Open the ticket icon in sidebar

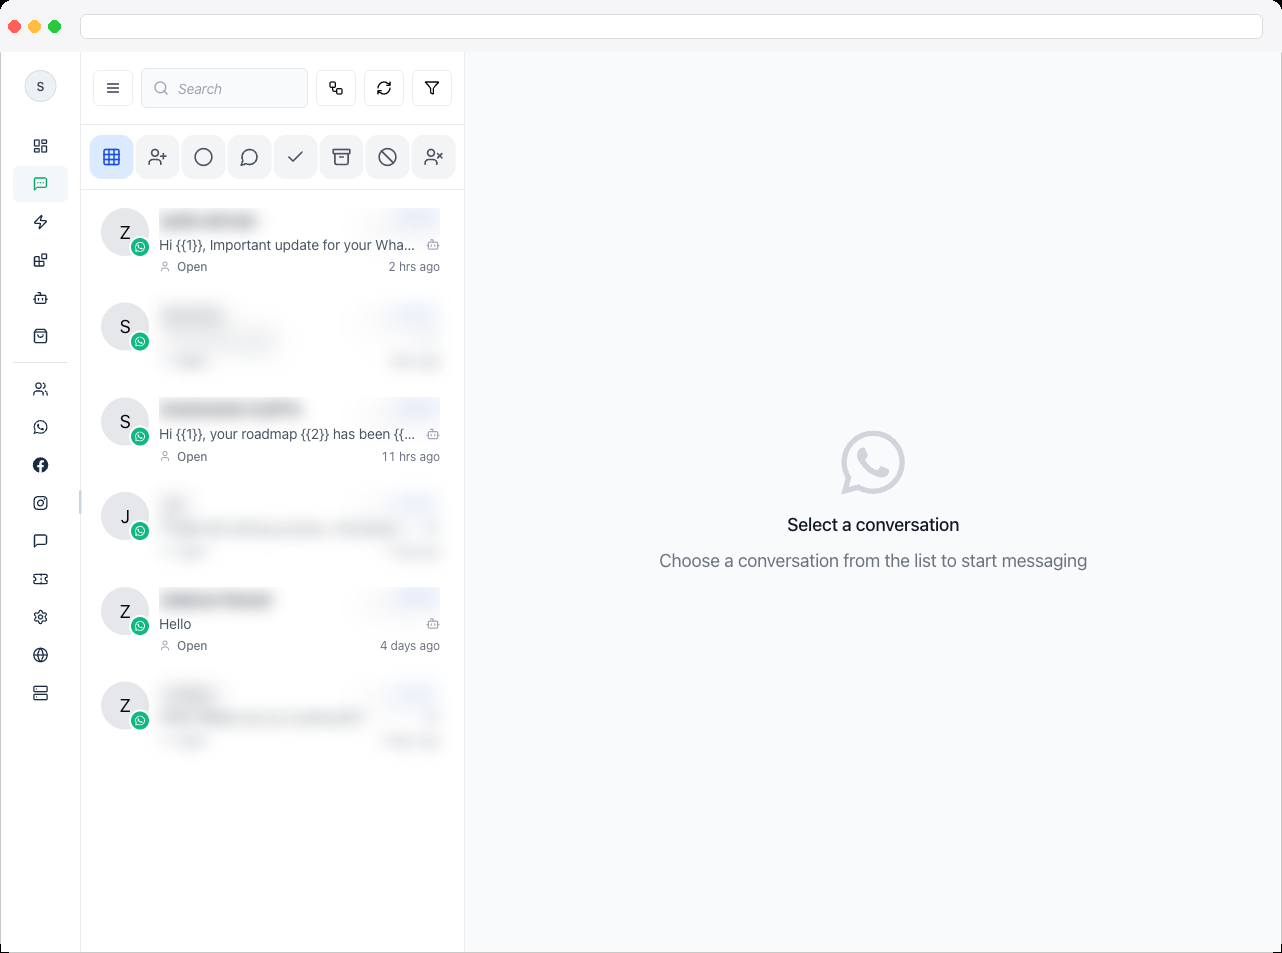click(x=40, y=579)
